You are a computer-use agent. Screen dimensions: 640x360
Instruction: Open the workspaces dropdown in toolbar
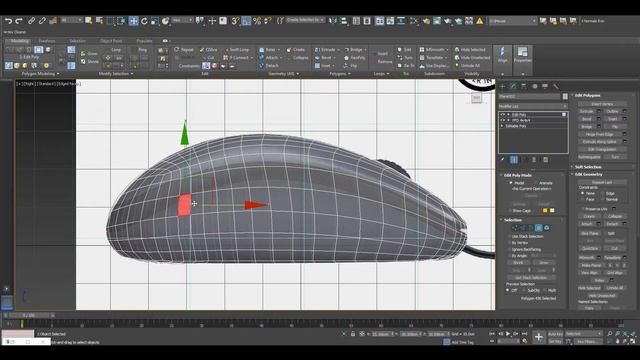coord(513,20)
